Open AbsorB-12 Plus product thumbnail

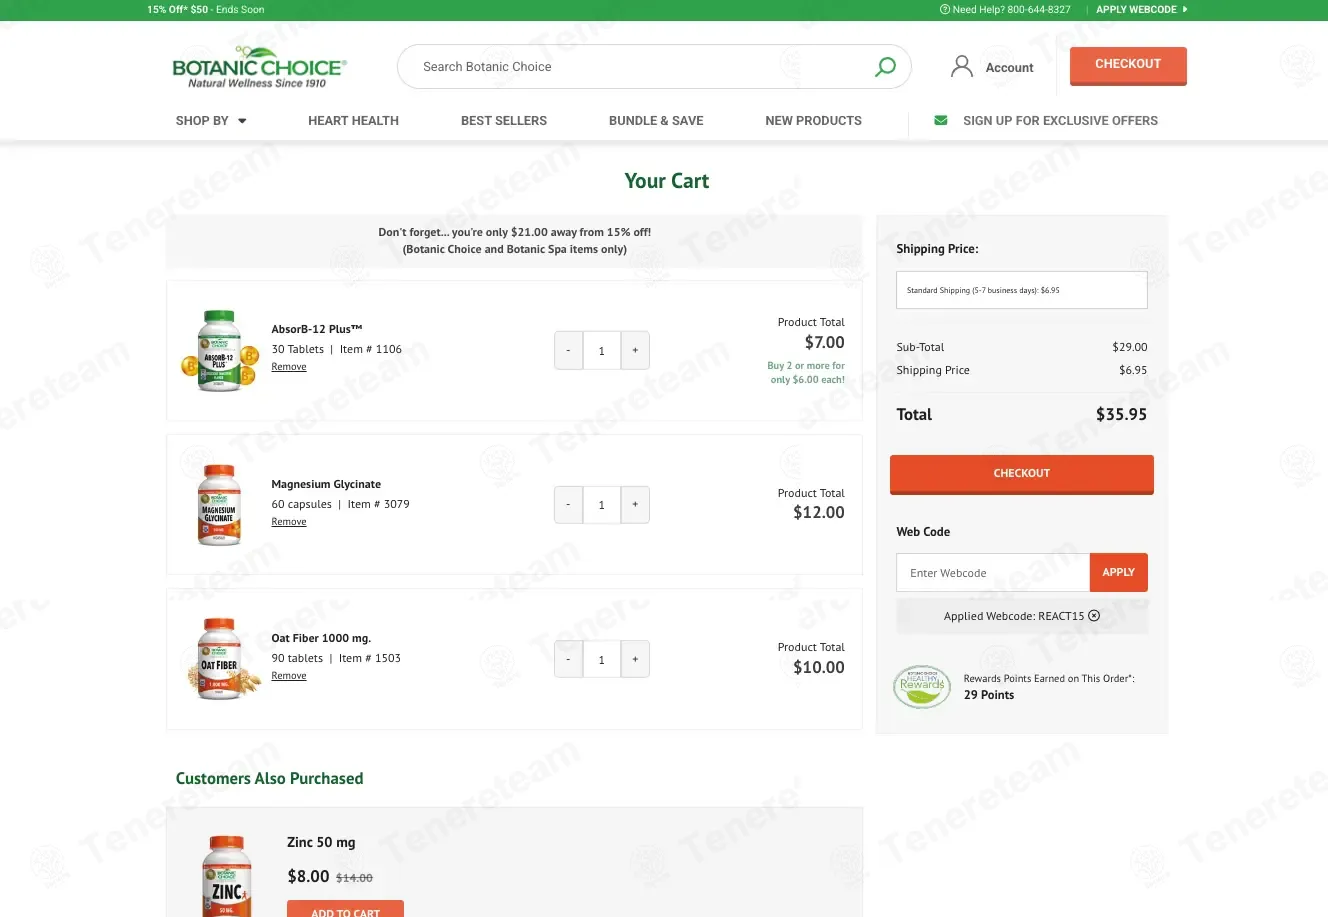pyautogui.click(x=219, y=351)
